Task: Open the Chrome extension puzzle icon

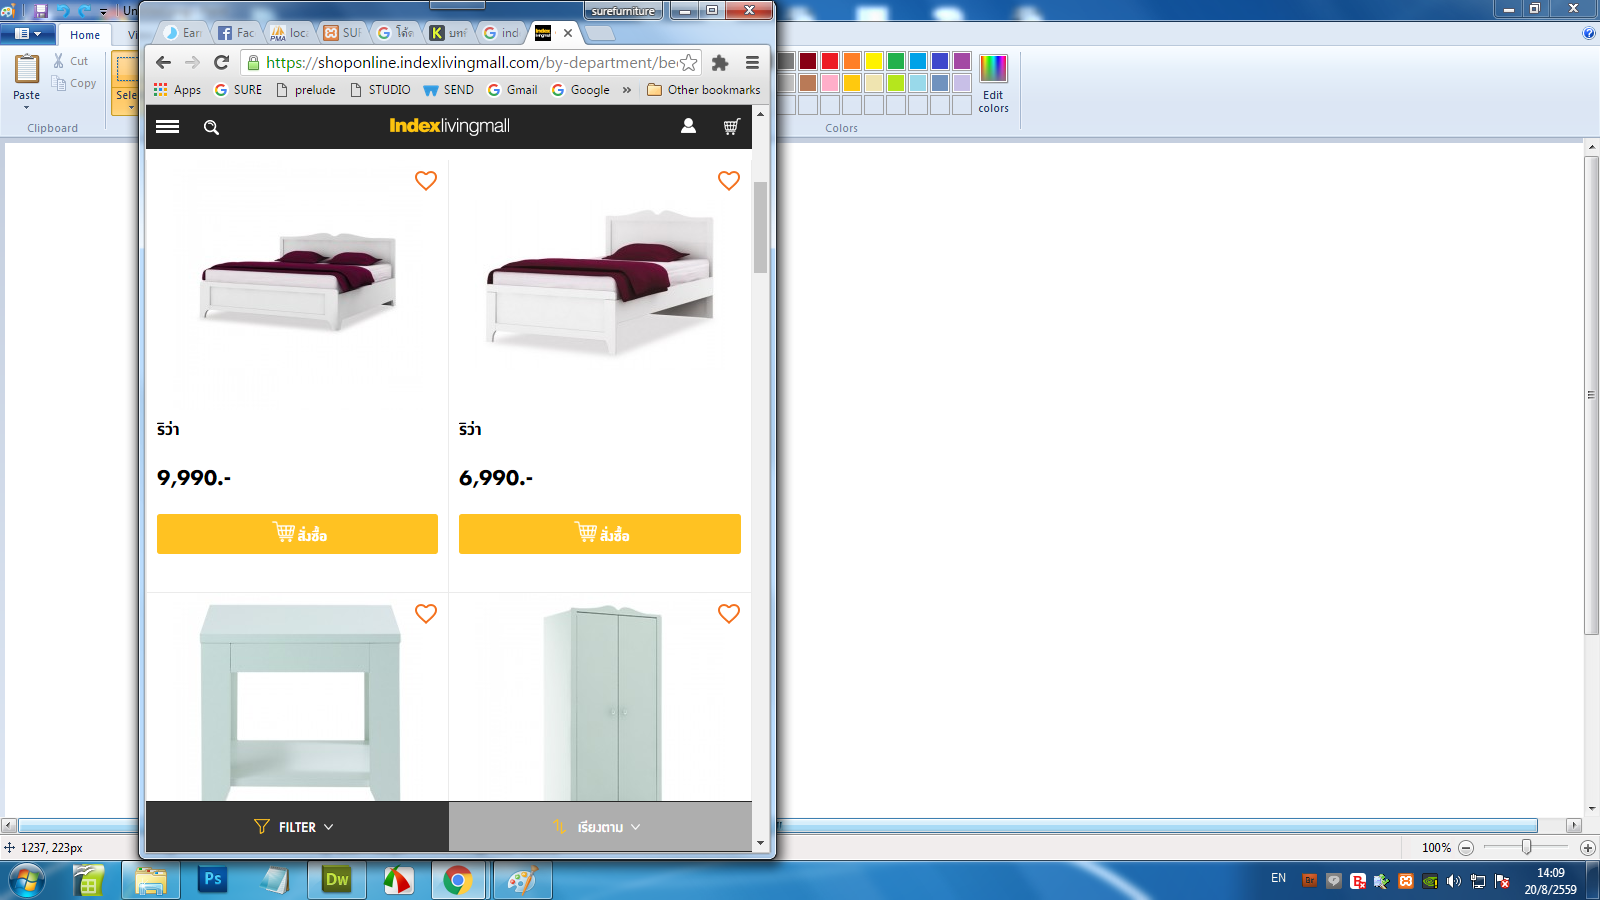Action: (719, 63)
